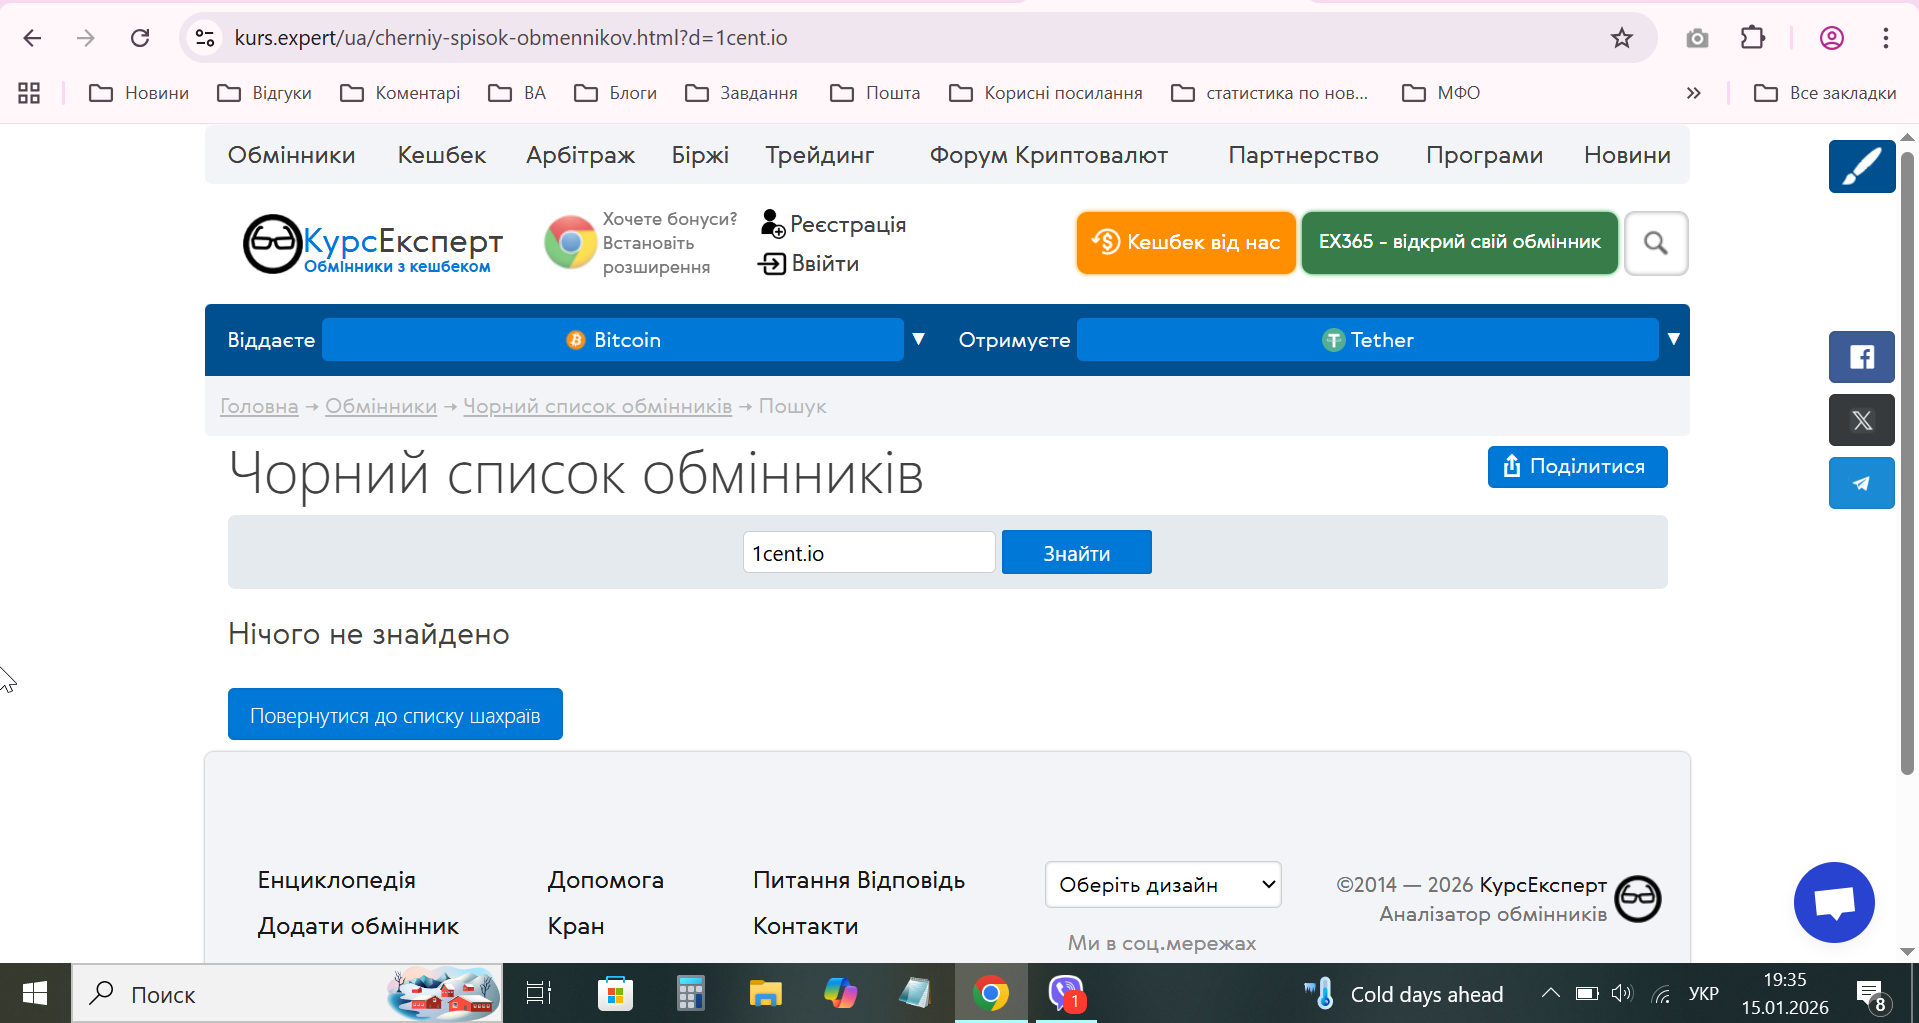Click the Ввійти login link
This screenshot has width=1919, height=1023.
coord(809,264)
